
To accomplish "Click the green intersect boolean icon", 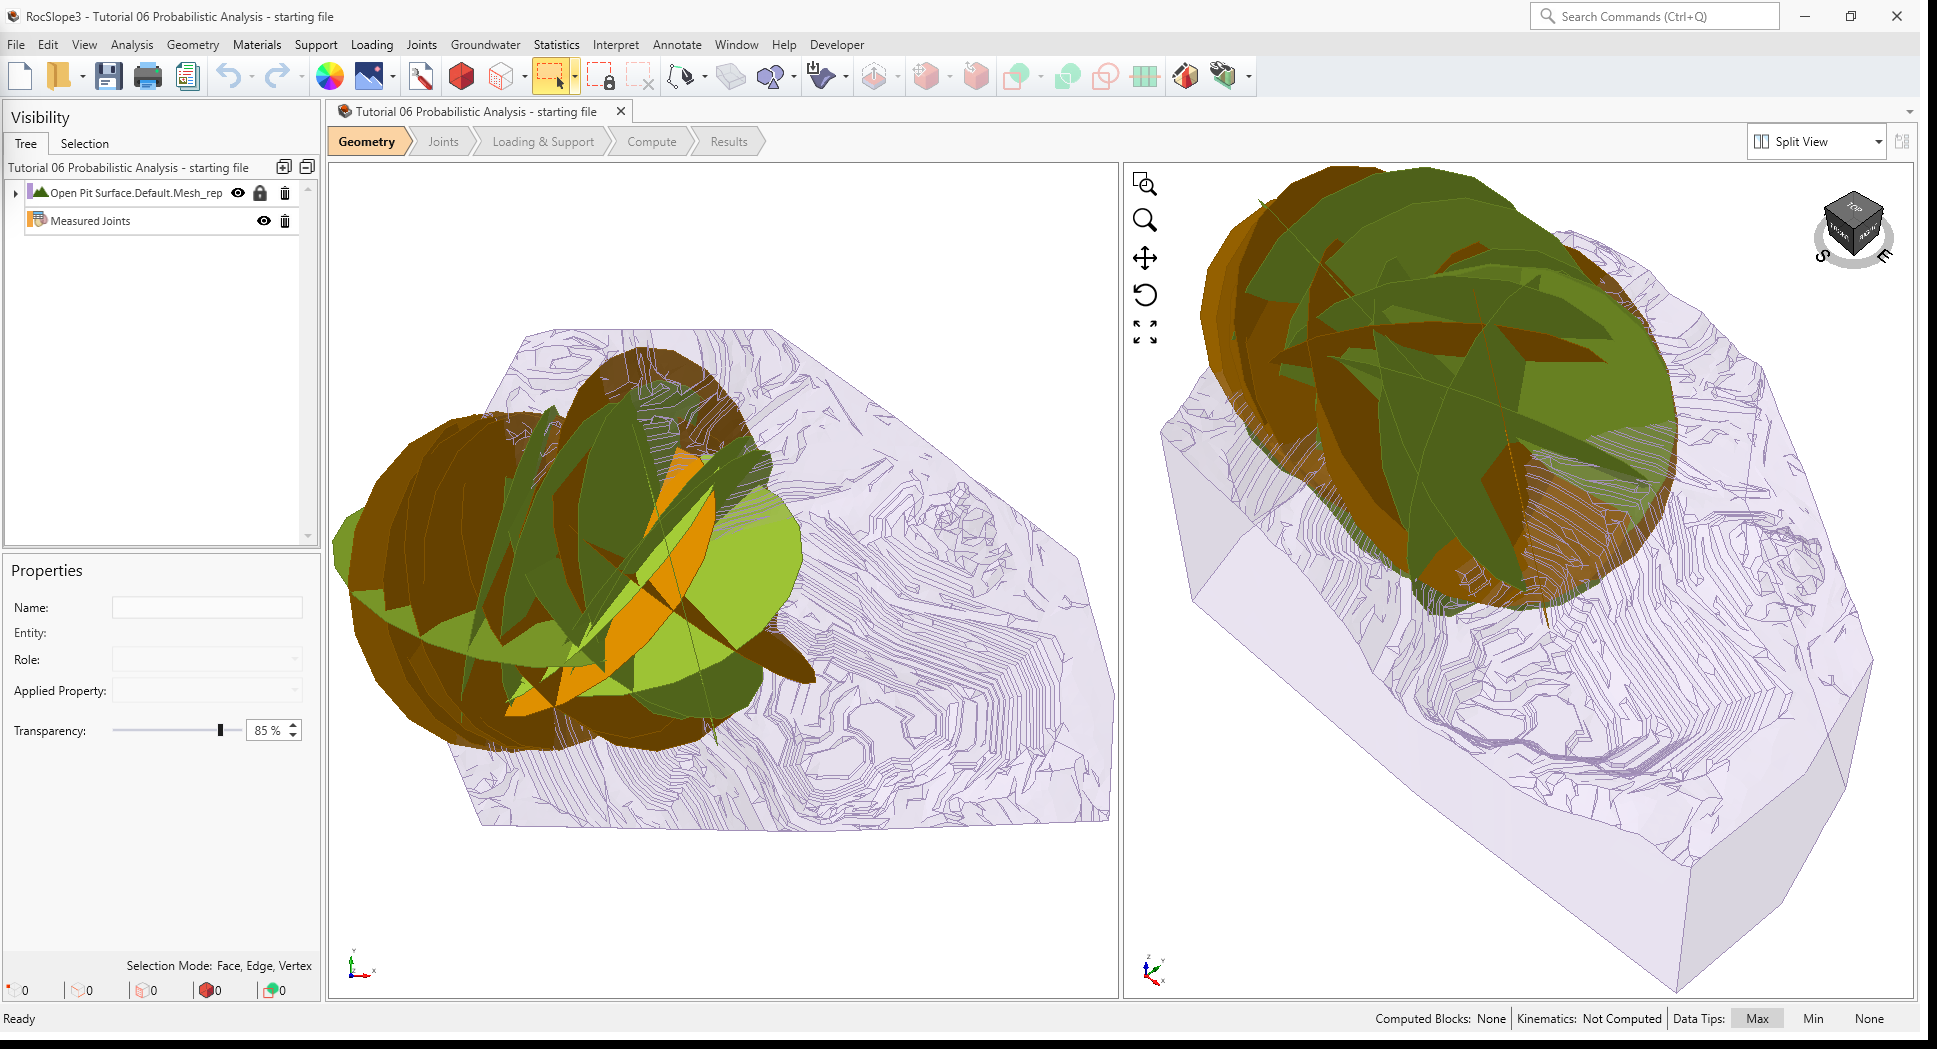I will click(x=1067, y=76).
